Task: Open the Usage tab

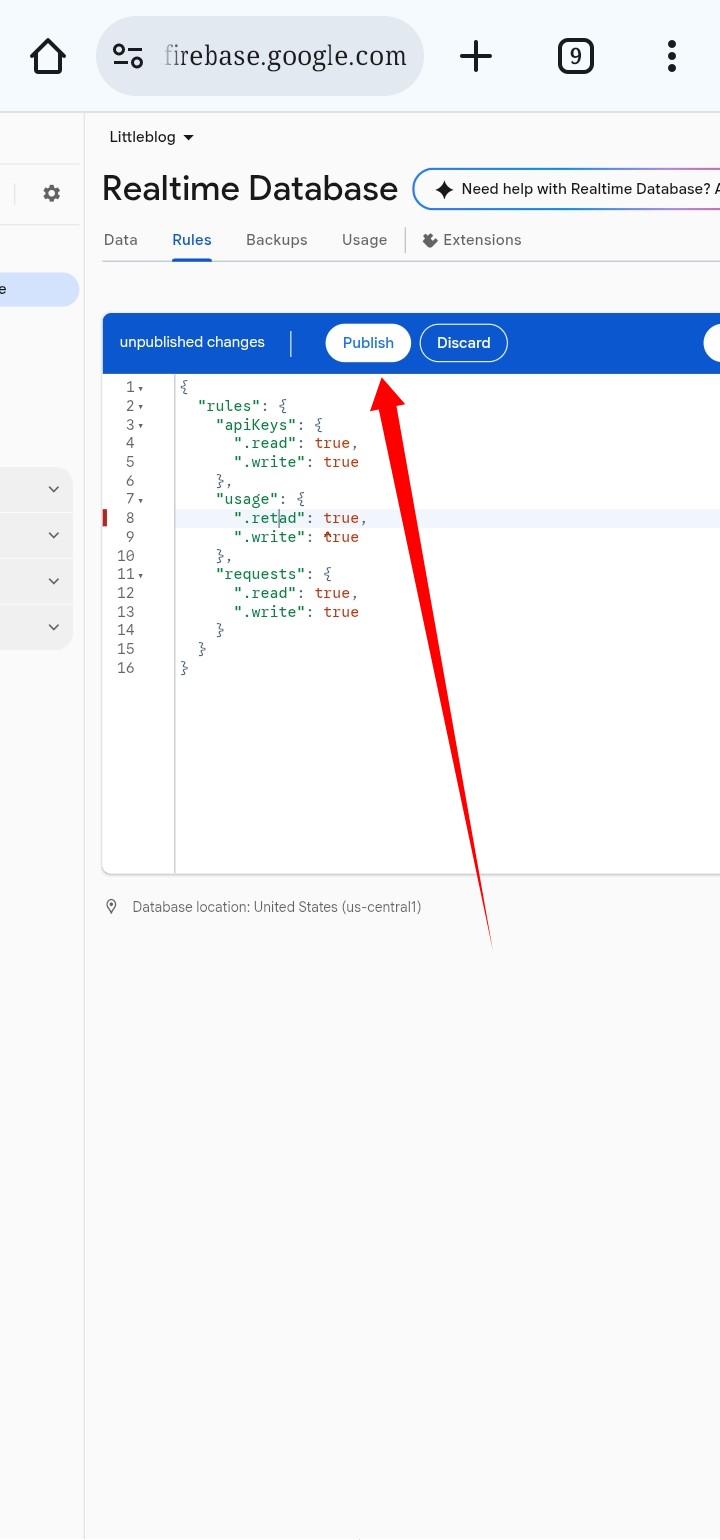Action: pyautogui.click(x=364, y=240)
